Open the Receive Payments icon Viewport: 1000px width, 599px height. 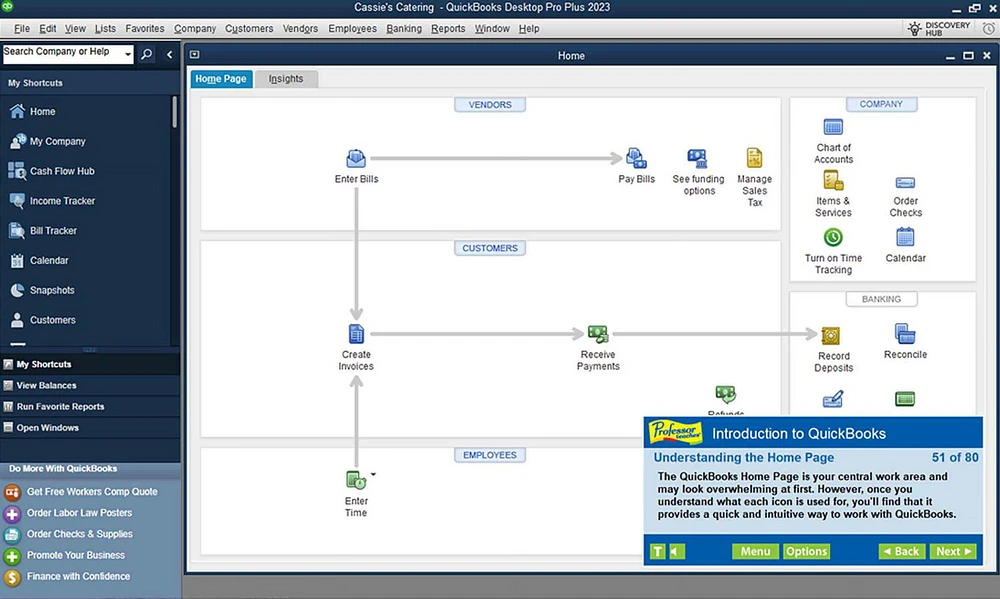coord(598,334)
